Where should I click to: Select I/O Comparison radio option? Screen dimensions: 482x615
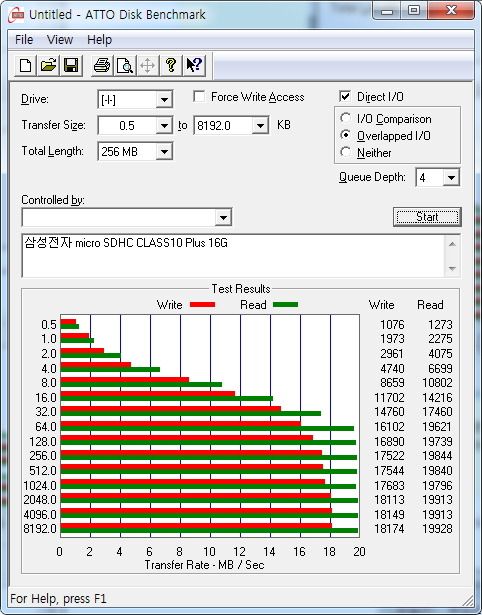(x=346, y=118)
